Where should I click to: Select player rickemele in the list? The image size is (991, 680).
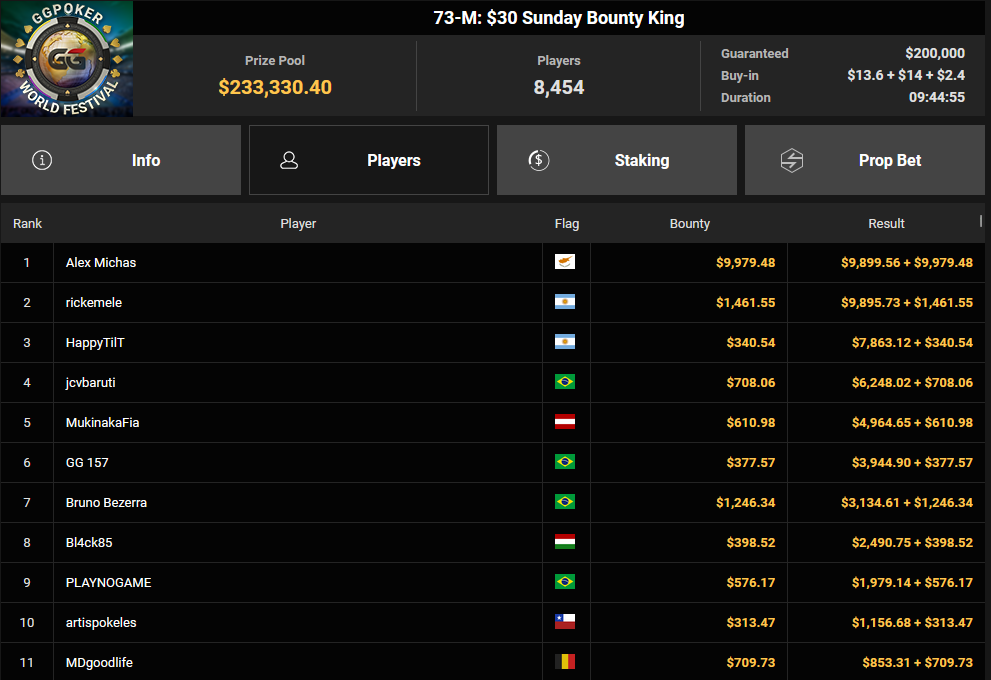[x=94, y=302]
